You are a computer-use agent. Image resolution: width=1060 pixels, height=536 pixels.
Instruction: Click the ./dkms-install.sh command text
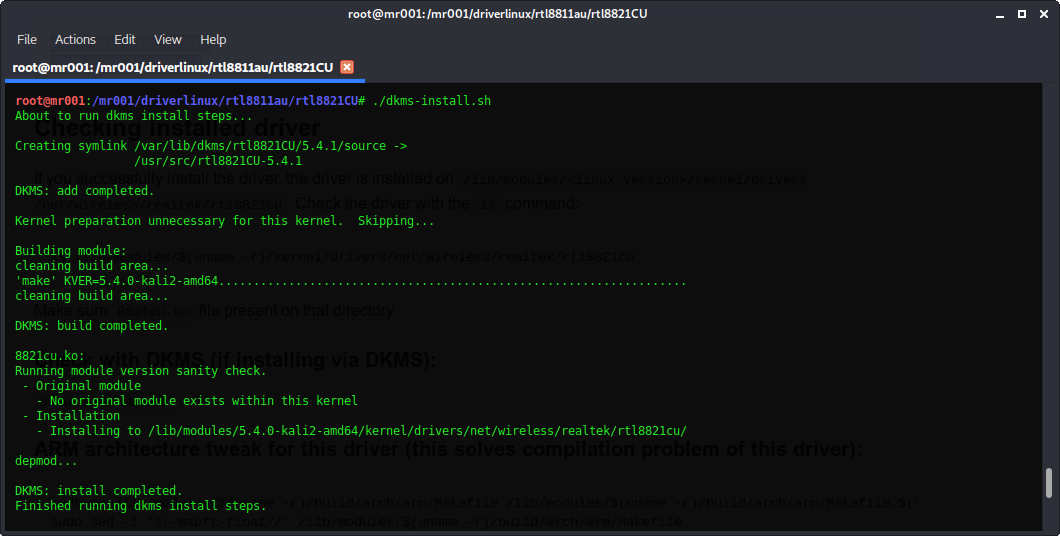[x=431, y=101]
